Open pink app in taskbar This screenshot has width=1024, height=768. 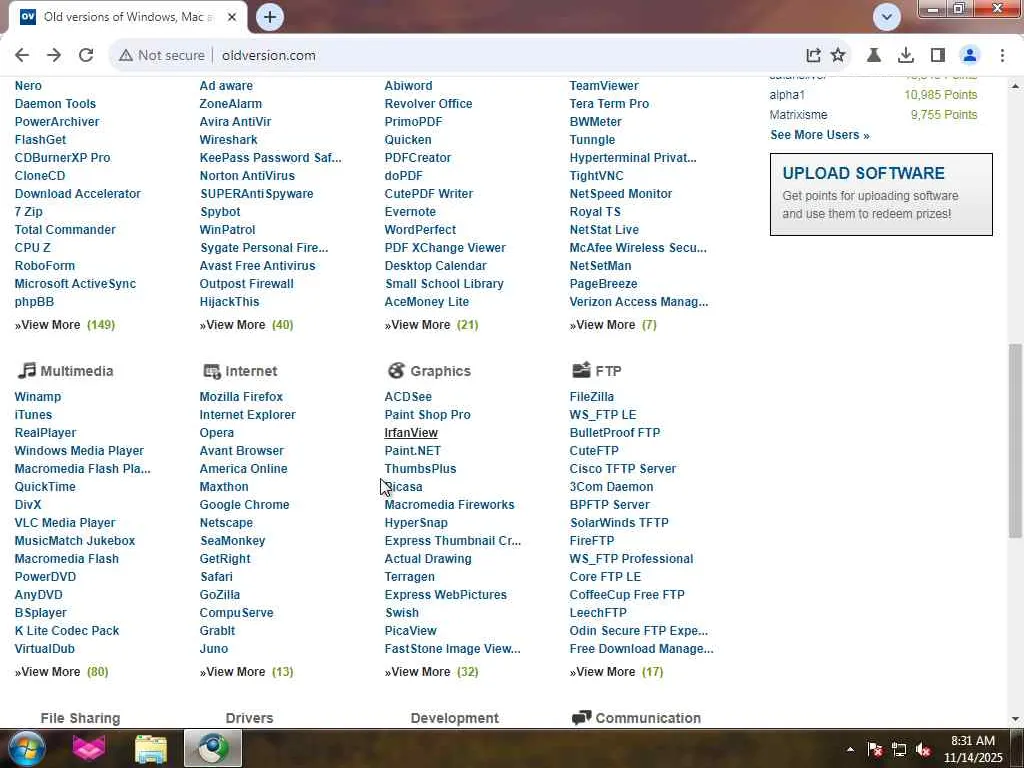(89, 748)
